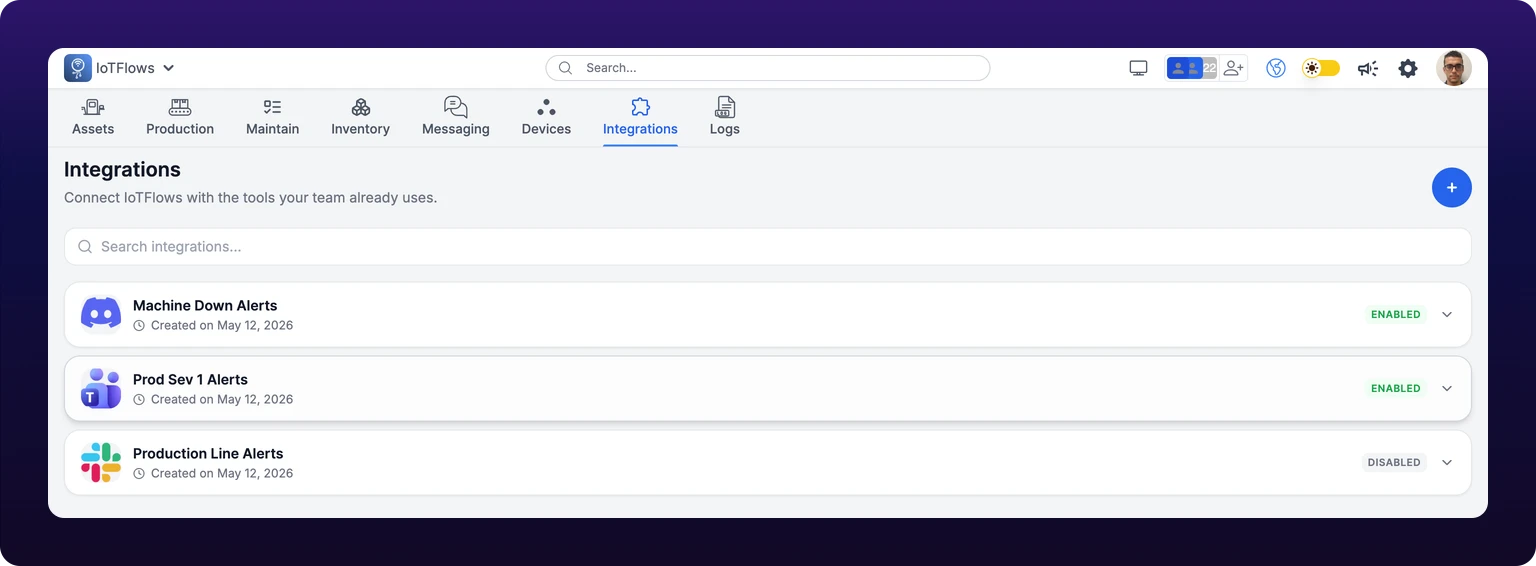Click ENABLED badge on Prod Sev 1 Alerts

(1396, 388)
